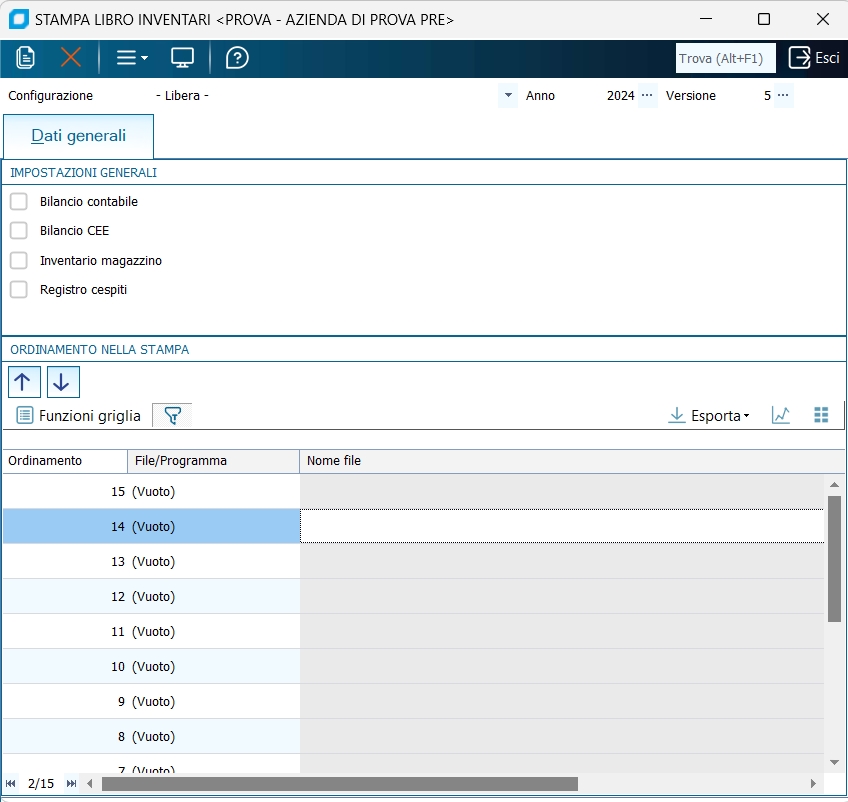Click the Trova search field
The width and height of the screenshot is (848, 802).
(x=725, y=58)
